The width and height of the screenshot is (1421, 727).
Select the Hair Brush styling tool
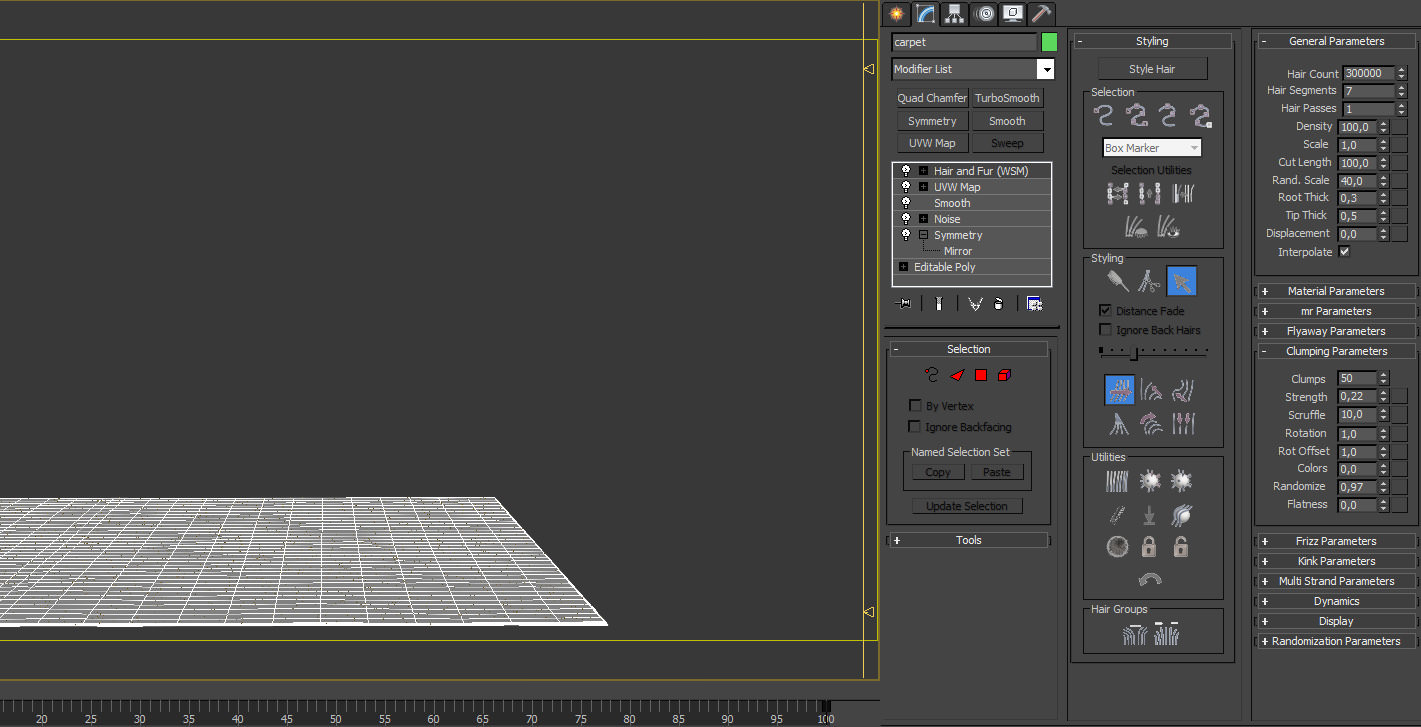tap(1117, 281)
